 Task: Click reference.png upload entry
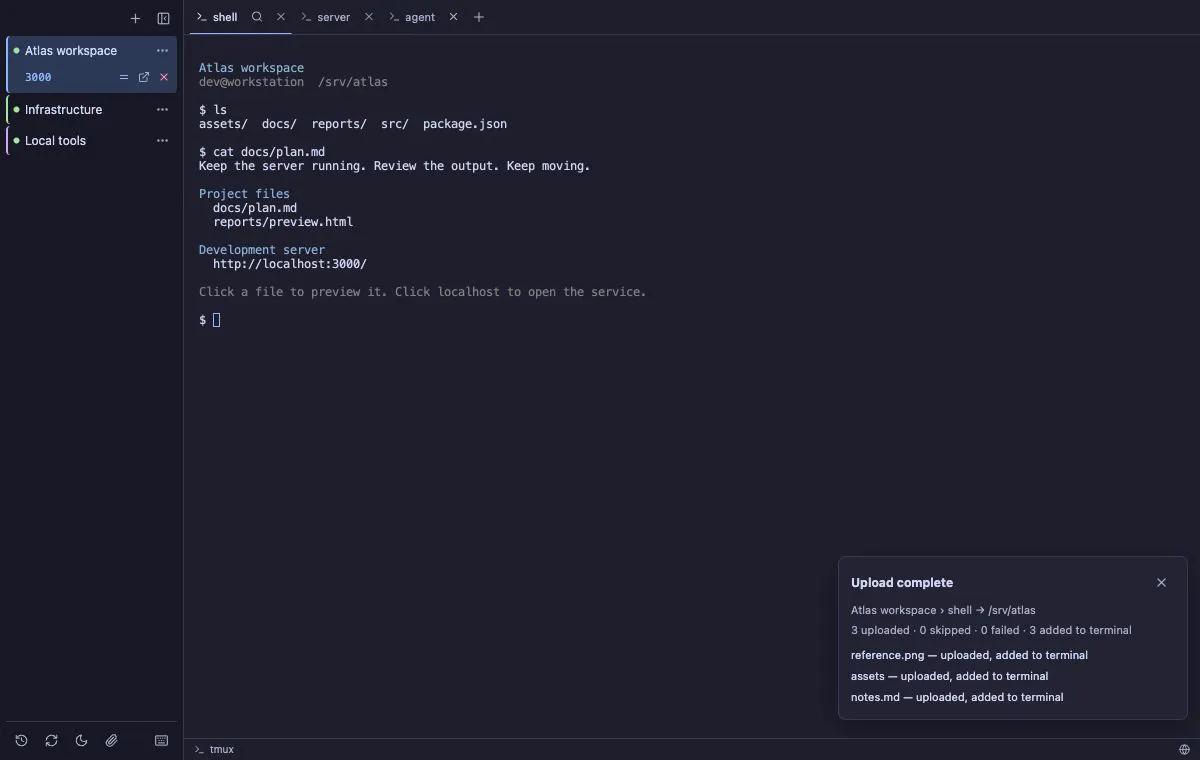pyautogui.click(x=969, y=655)
